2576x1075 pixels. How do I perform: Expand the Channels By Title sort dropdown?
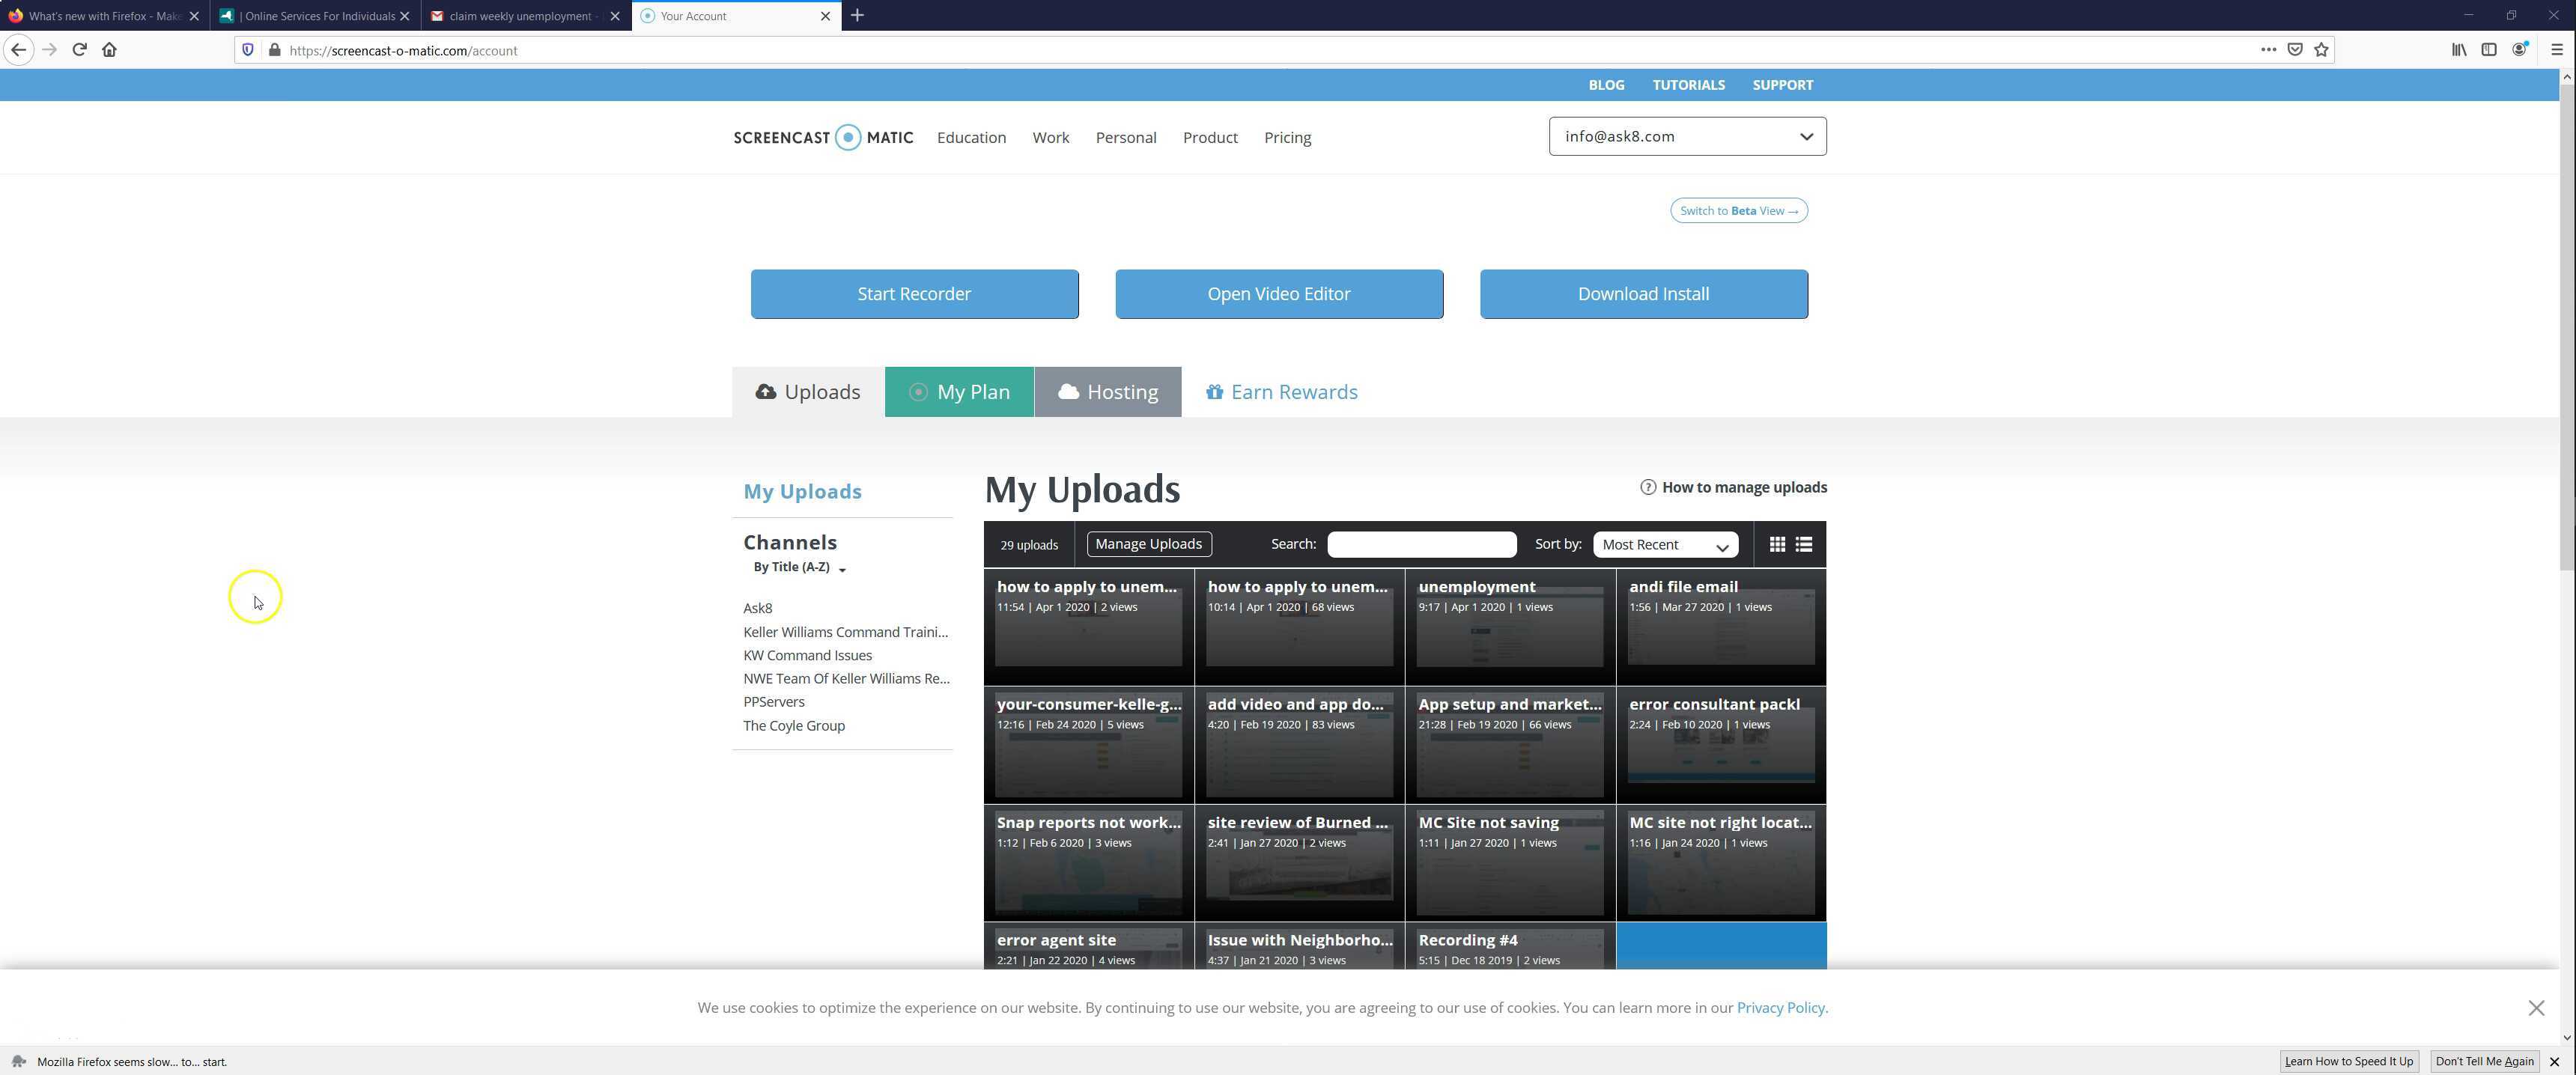click(799, 567)
